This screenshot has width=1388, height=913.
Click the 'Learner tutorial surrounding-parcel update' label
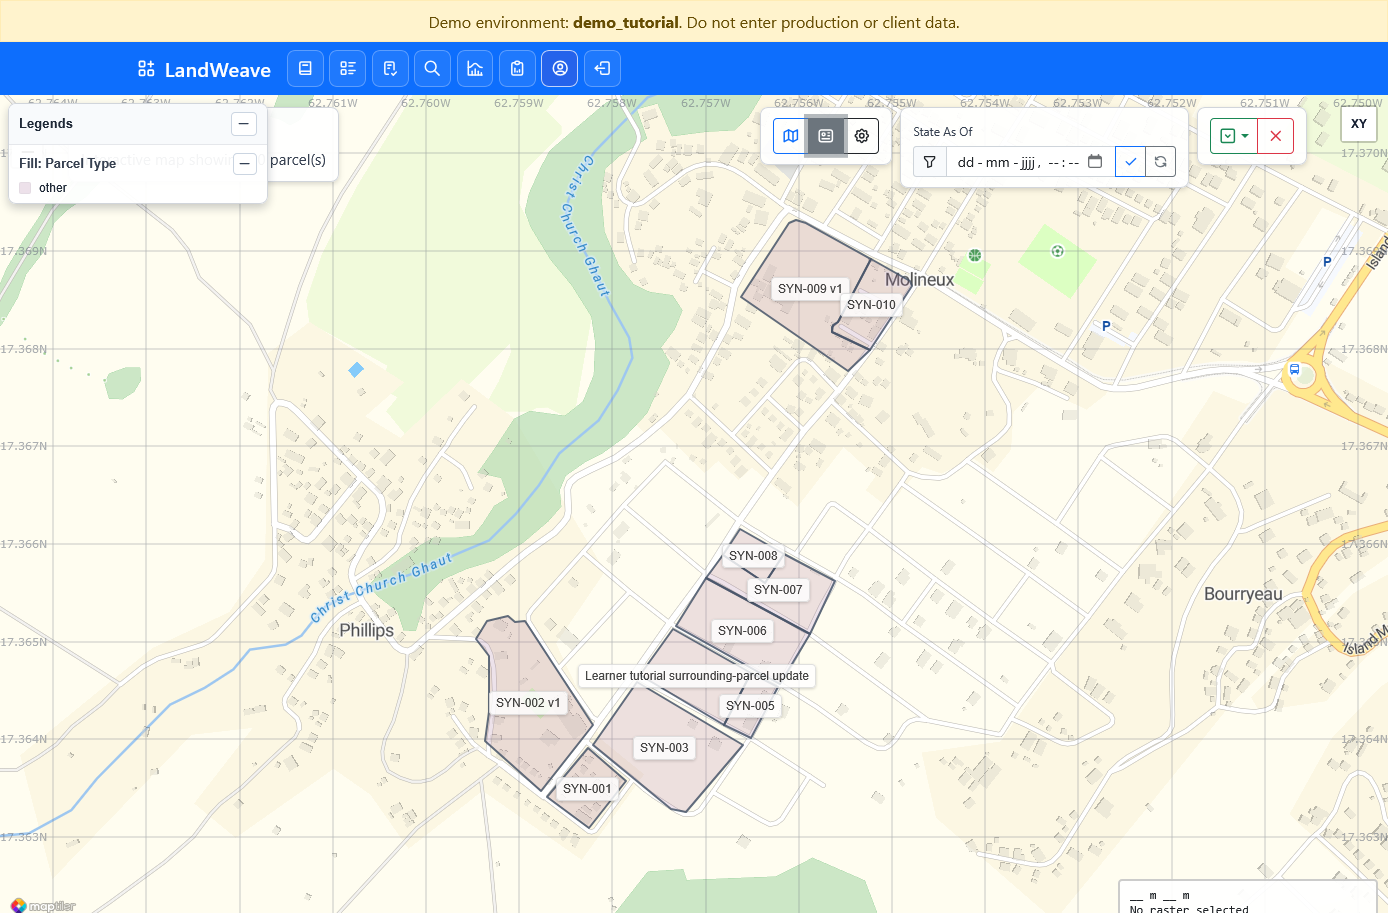click(x=697, y=676)
